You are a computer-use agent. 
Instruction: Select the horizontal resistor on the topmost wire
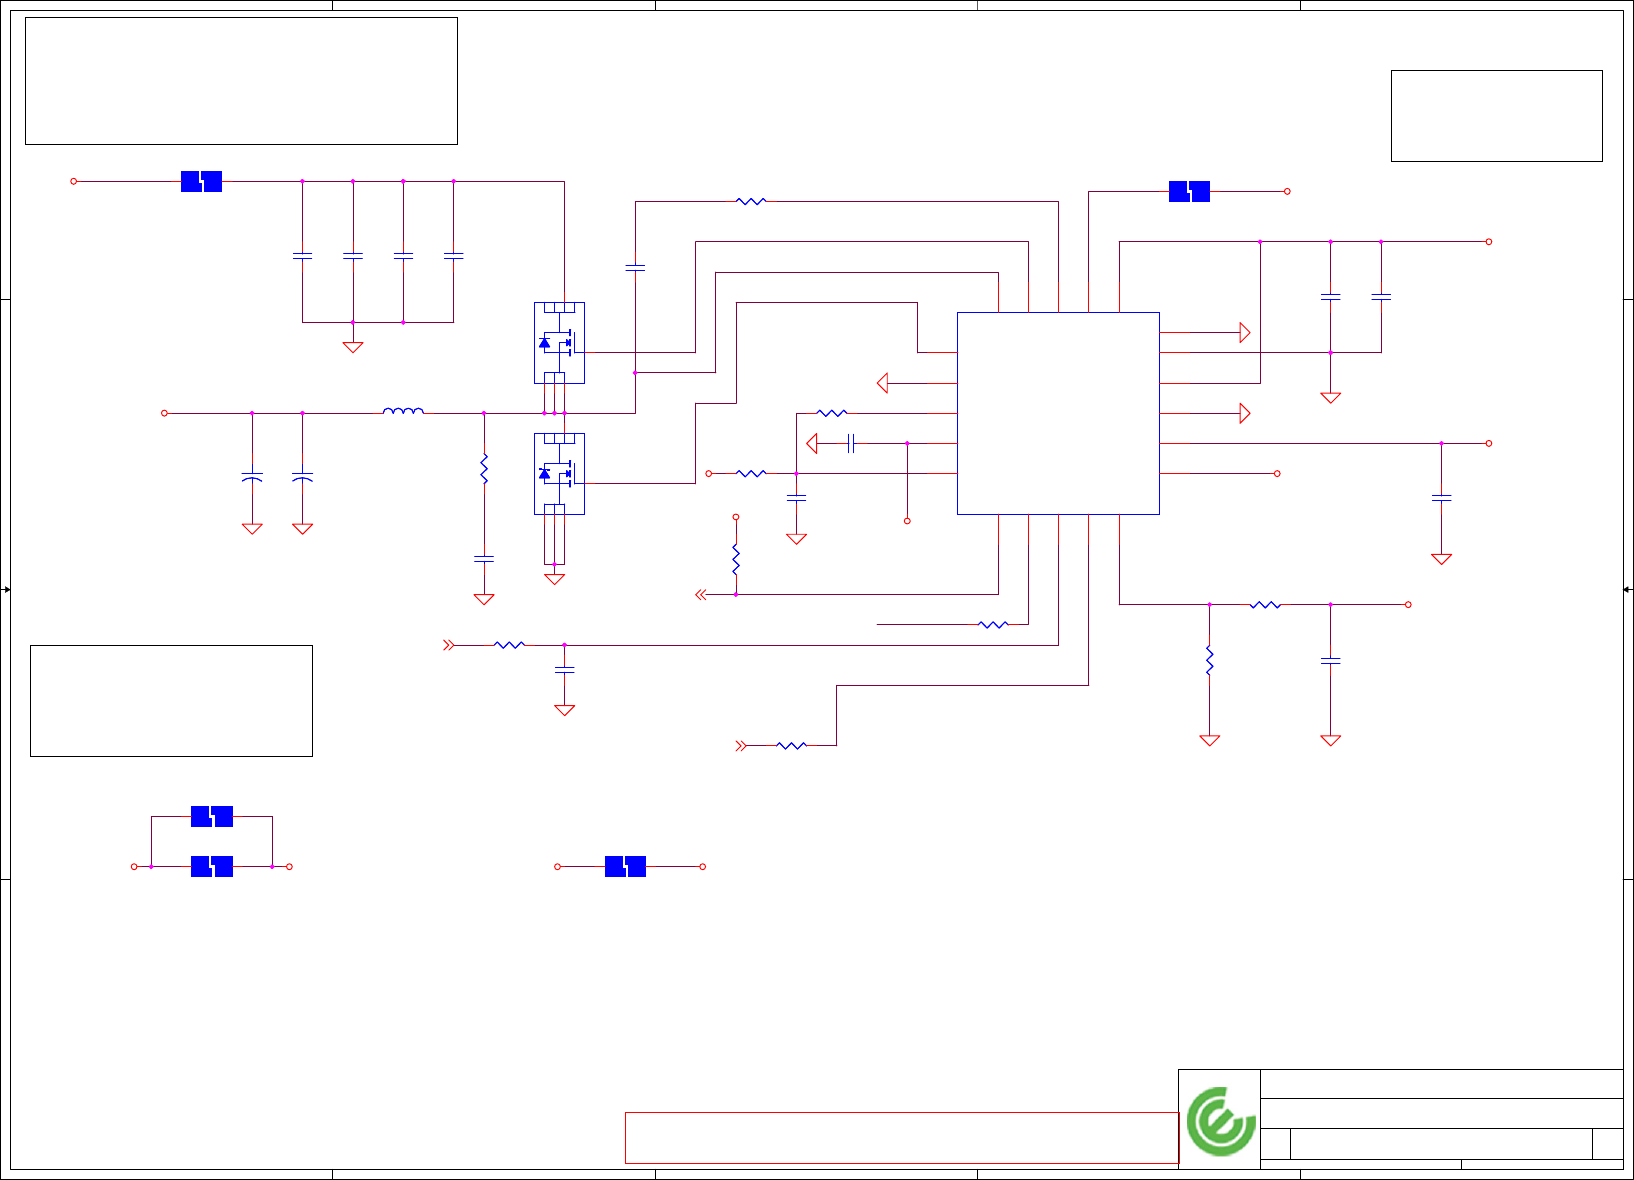coord(751,201)
